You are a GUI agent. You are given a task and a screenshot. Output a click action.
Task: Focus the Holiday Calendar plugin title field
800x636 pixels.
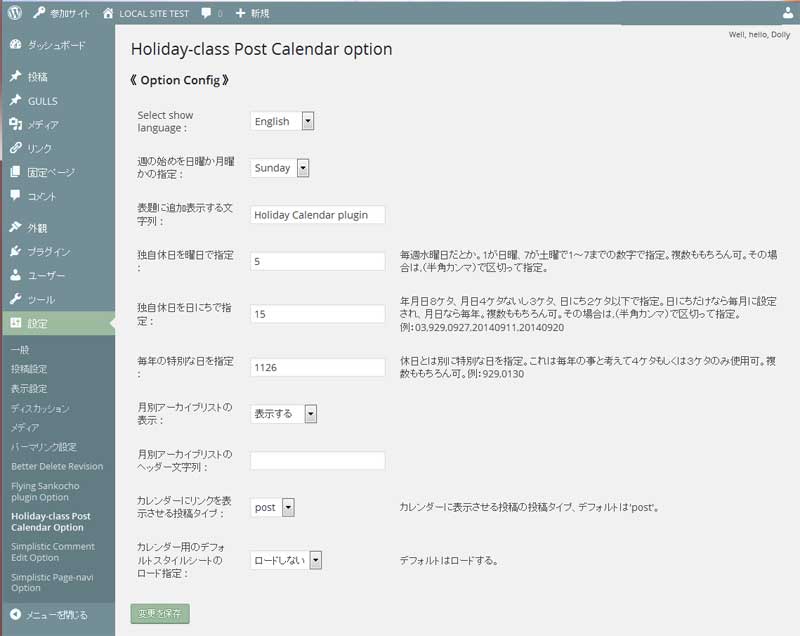(x=317, y=215)
